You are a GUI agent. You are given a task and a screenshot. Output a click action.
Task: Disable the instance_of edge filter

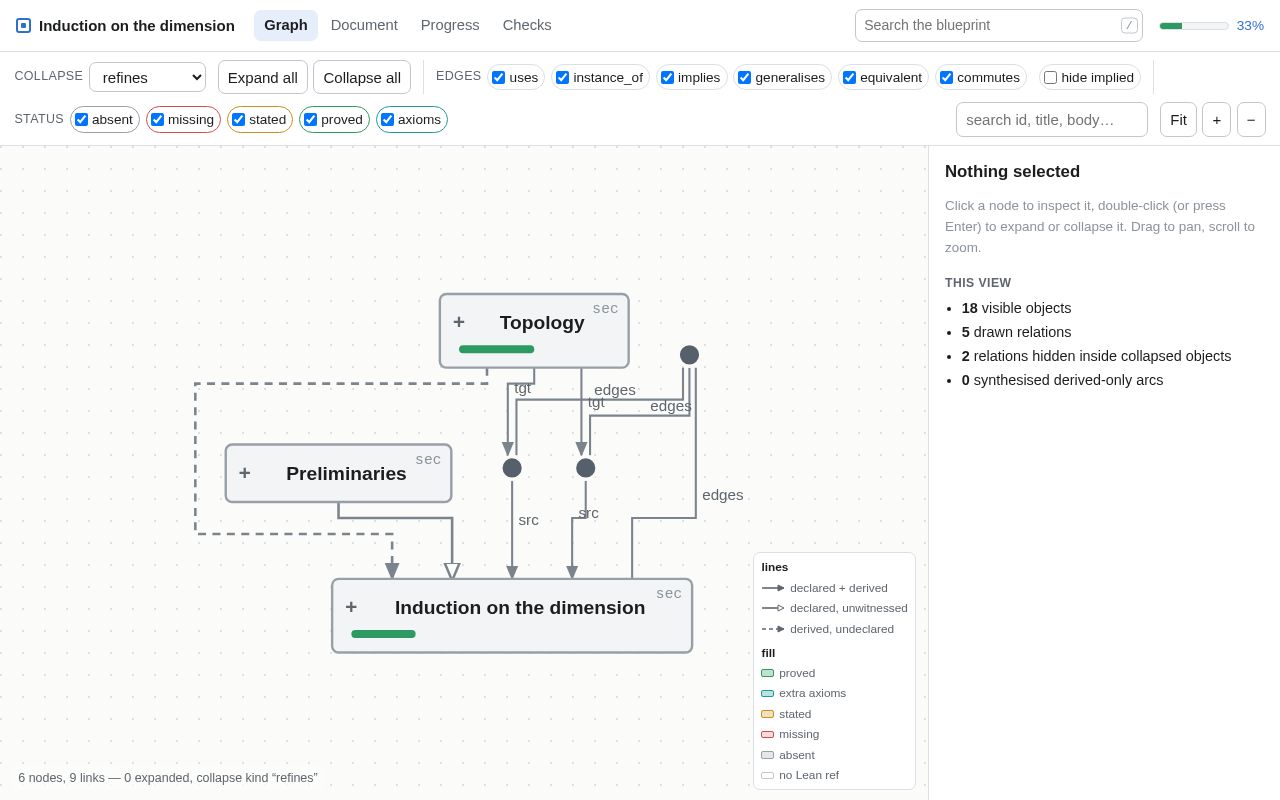562,77
